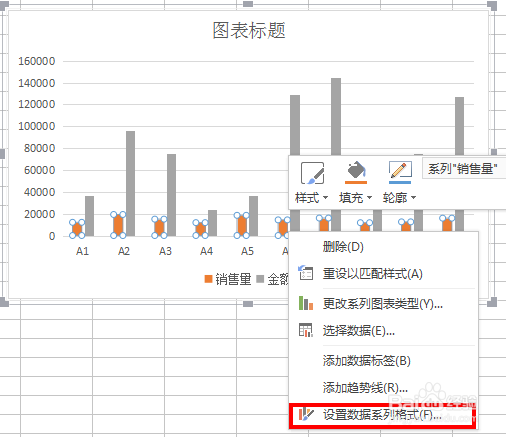Screen dimensions: 506x437
Task: Click the chart's bottom-middle resize handle
Action: [248, 304]
